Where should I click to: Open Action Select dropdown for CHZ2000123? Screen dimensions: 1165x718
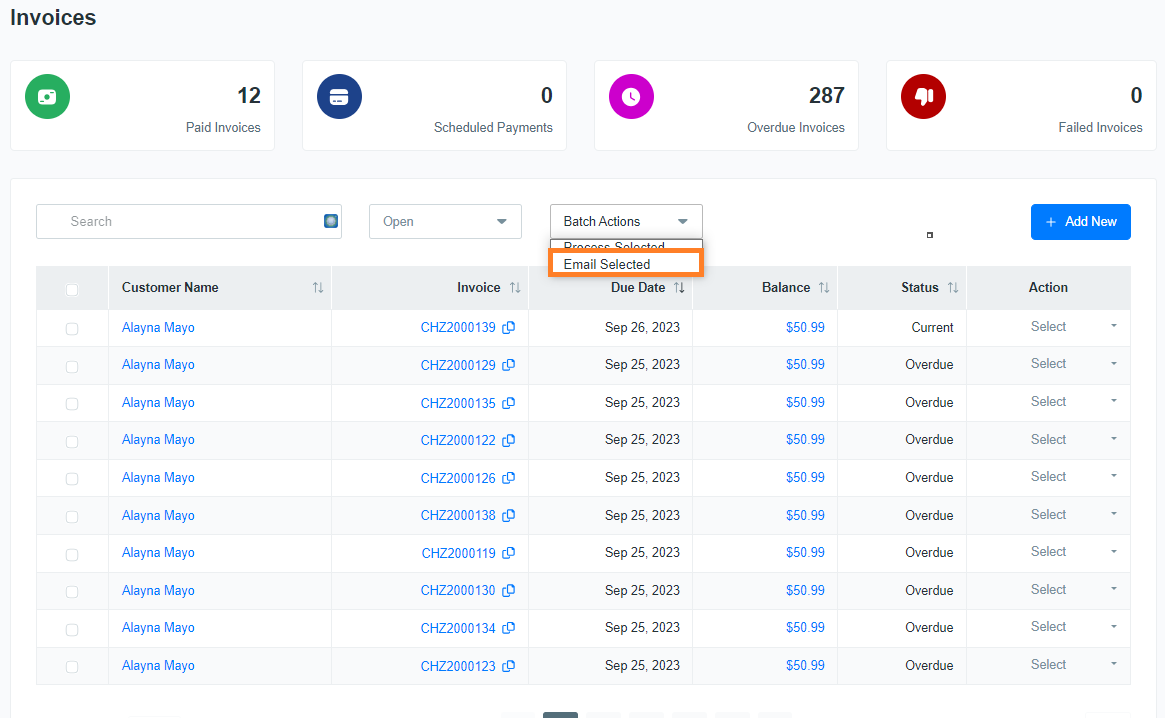coord(1074,665)
